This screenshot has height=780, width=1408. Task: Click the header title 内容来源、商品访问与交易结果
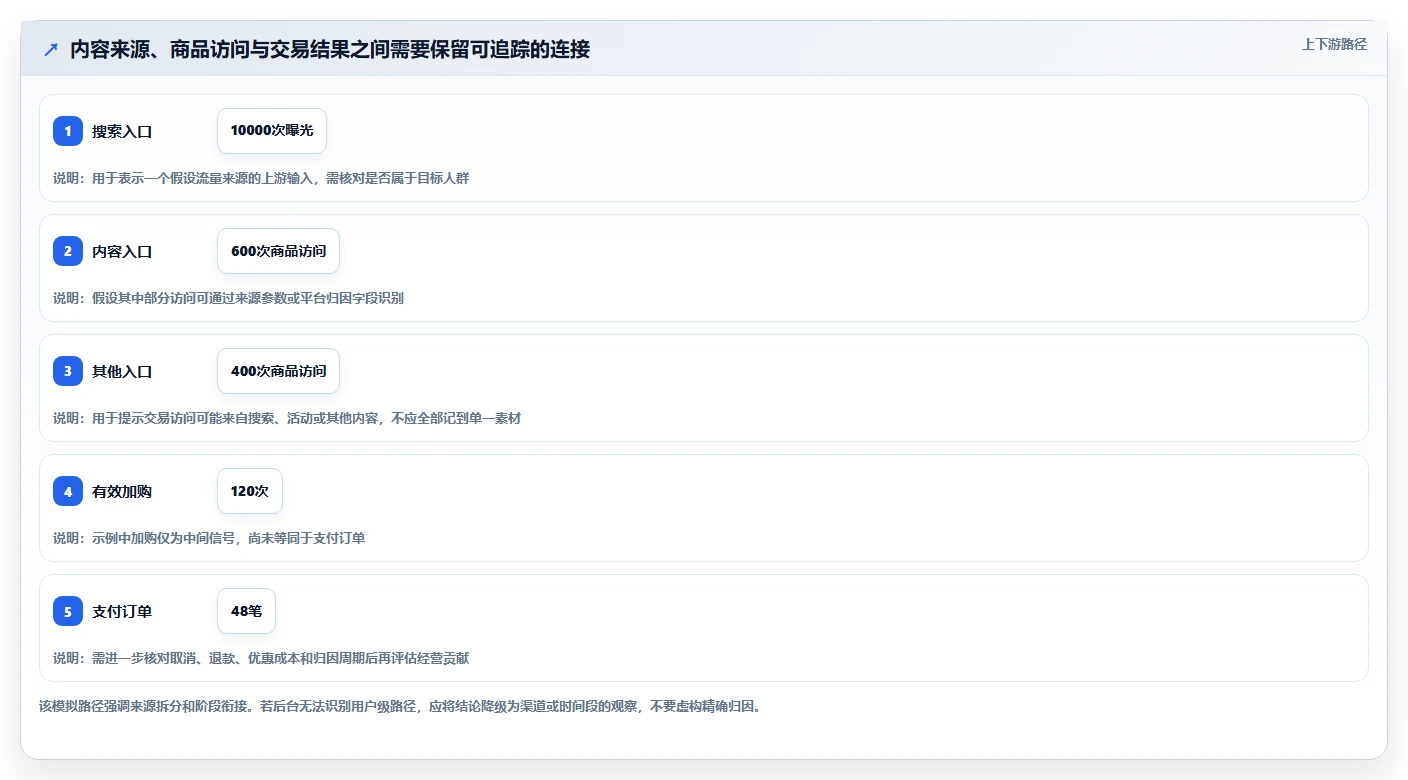click(330, 49)
